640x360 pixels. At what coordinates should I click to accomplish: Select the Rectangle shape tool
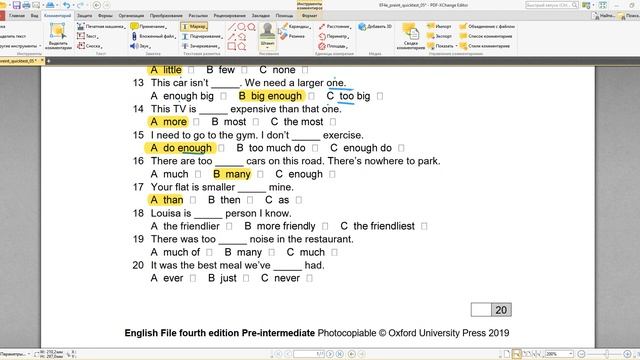click(x=231, y=46)
